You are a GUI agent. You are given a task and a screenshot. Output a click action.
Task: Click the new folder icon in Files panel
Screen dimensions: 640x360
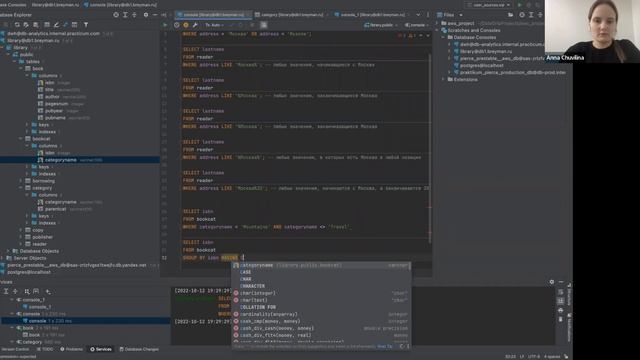(511, 15)
